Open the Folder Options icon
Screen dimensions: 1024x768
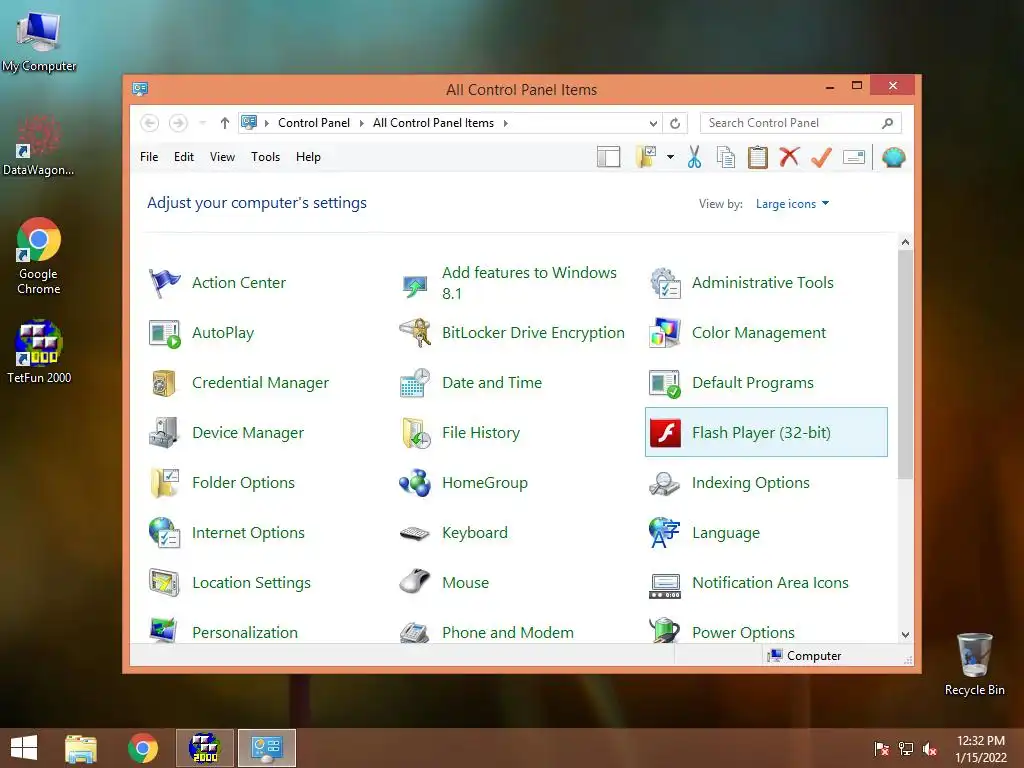click(164, 483)
